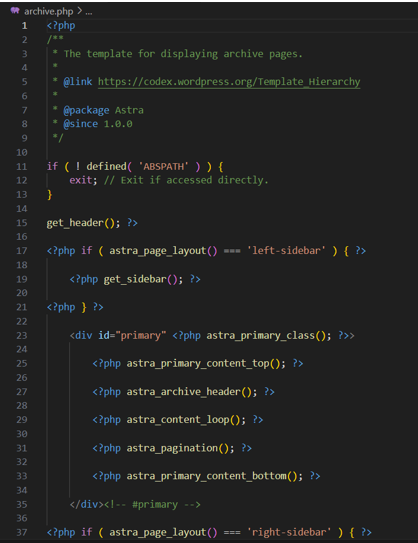Click the 'right-sidebar' string
Viewport: 418px width, 543px height.
click(x=289, y=532)
